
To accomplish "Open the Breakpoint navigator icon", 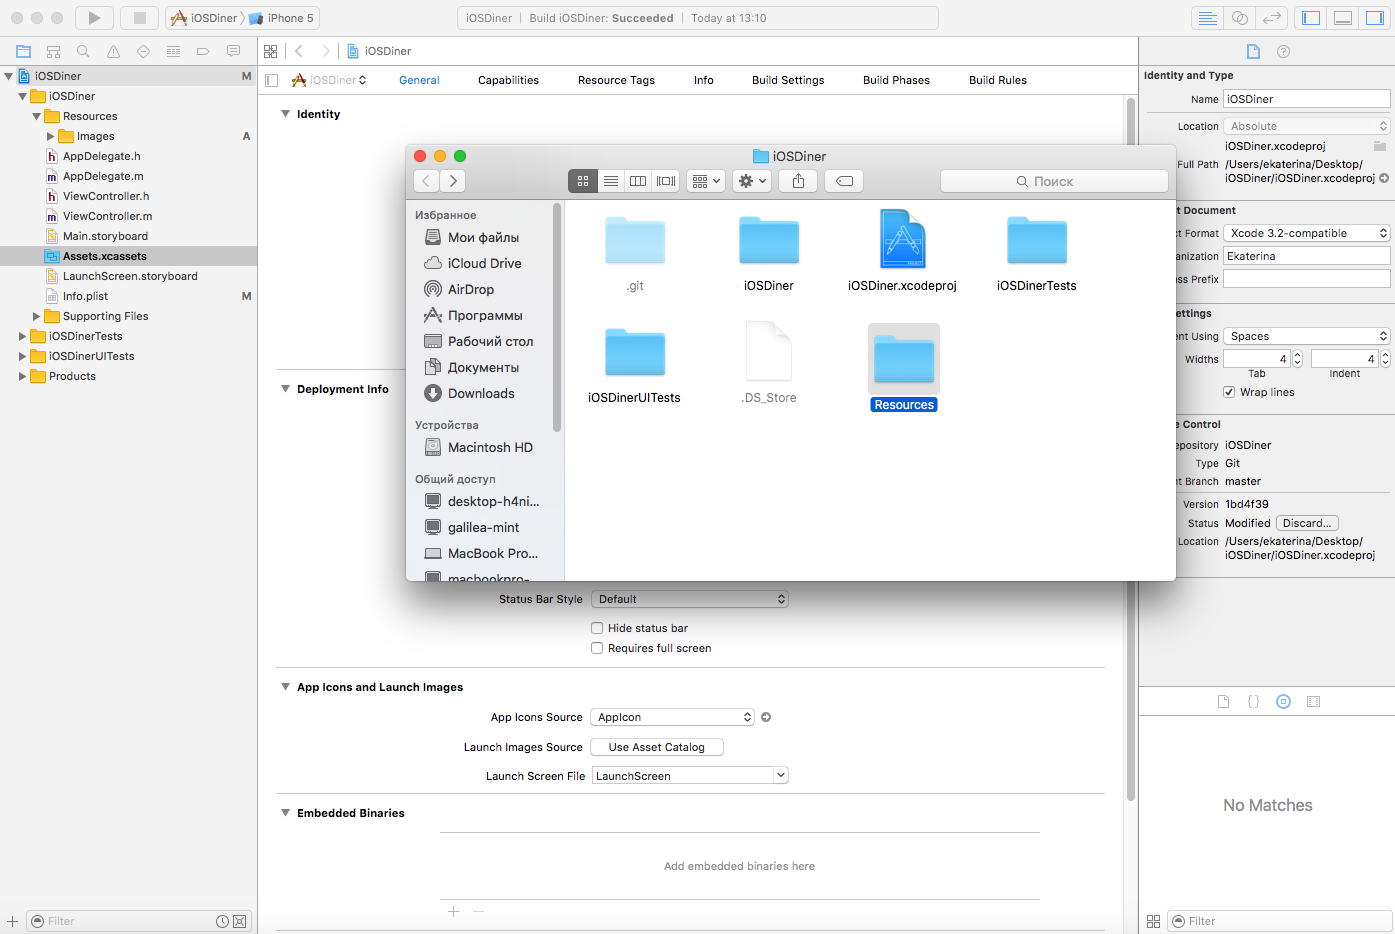I will (203, 51).
